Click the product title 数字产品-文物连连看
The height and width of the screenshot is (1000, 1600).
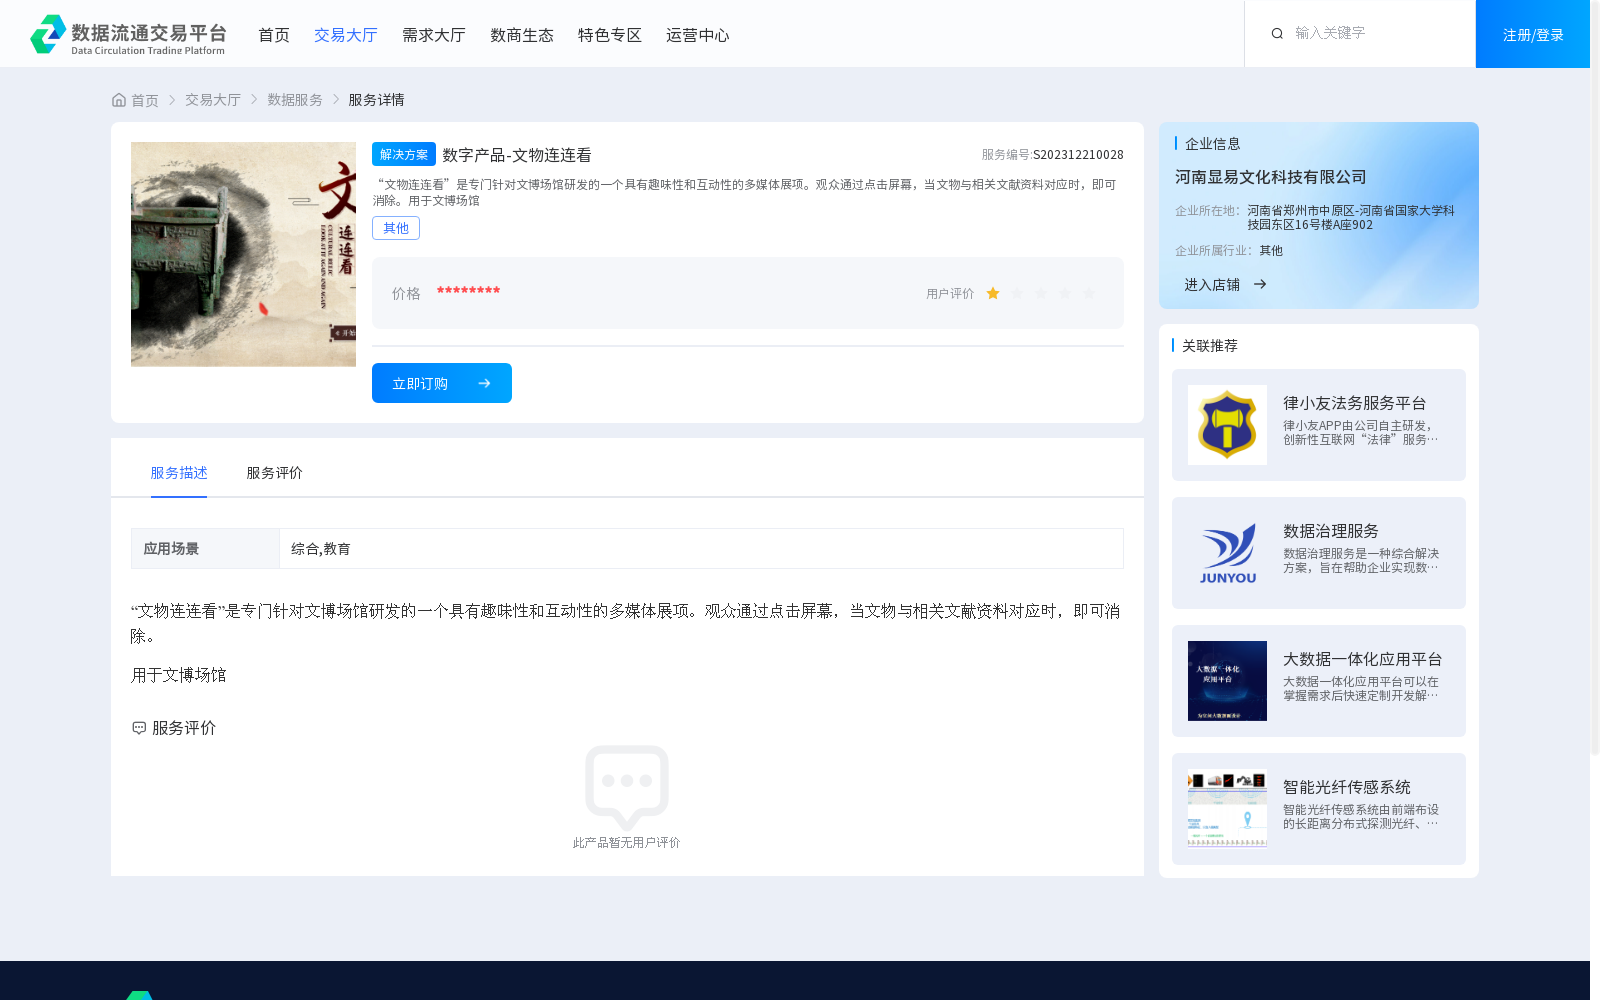517,155
